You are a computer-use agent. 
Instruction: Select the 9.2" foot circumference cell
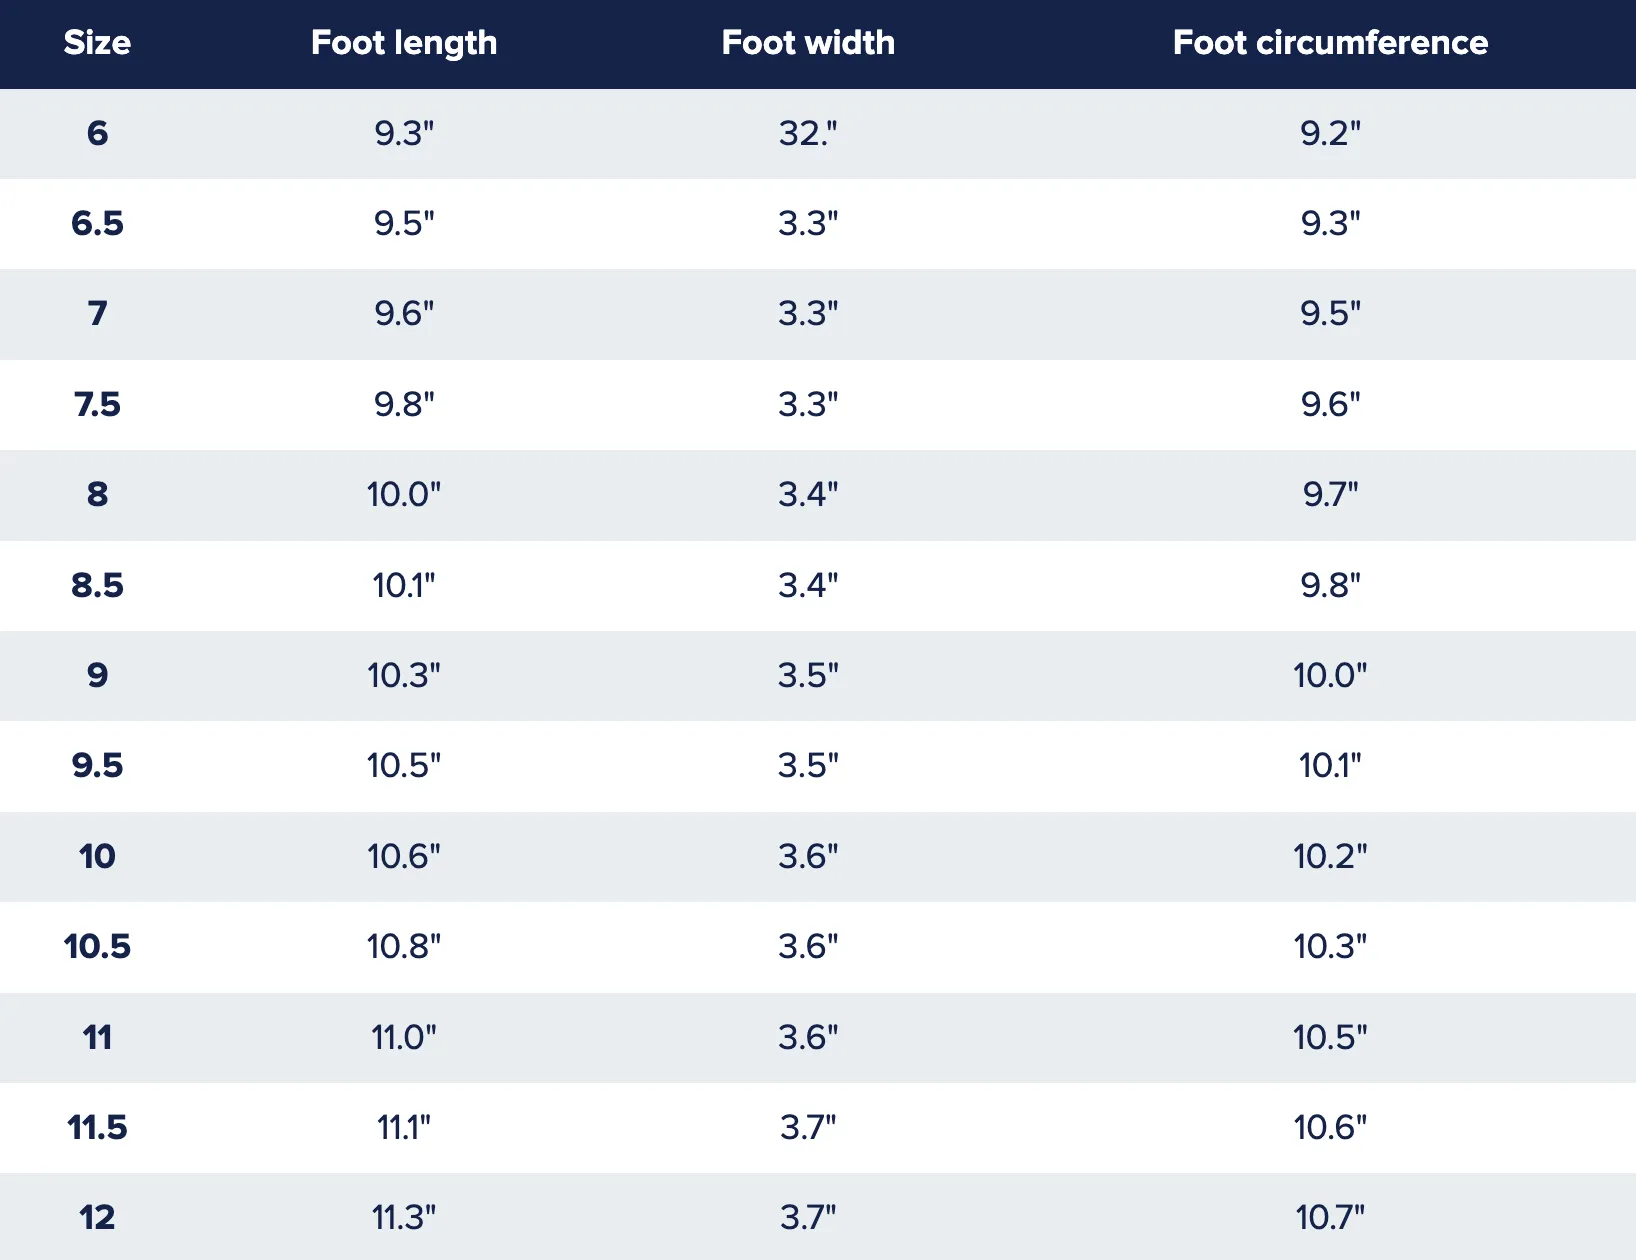1330,133
